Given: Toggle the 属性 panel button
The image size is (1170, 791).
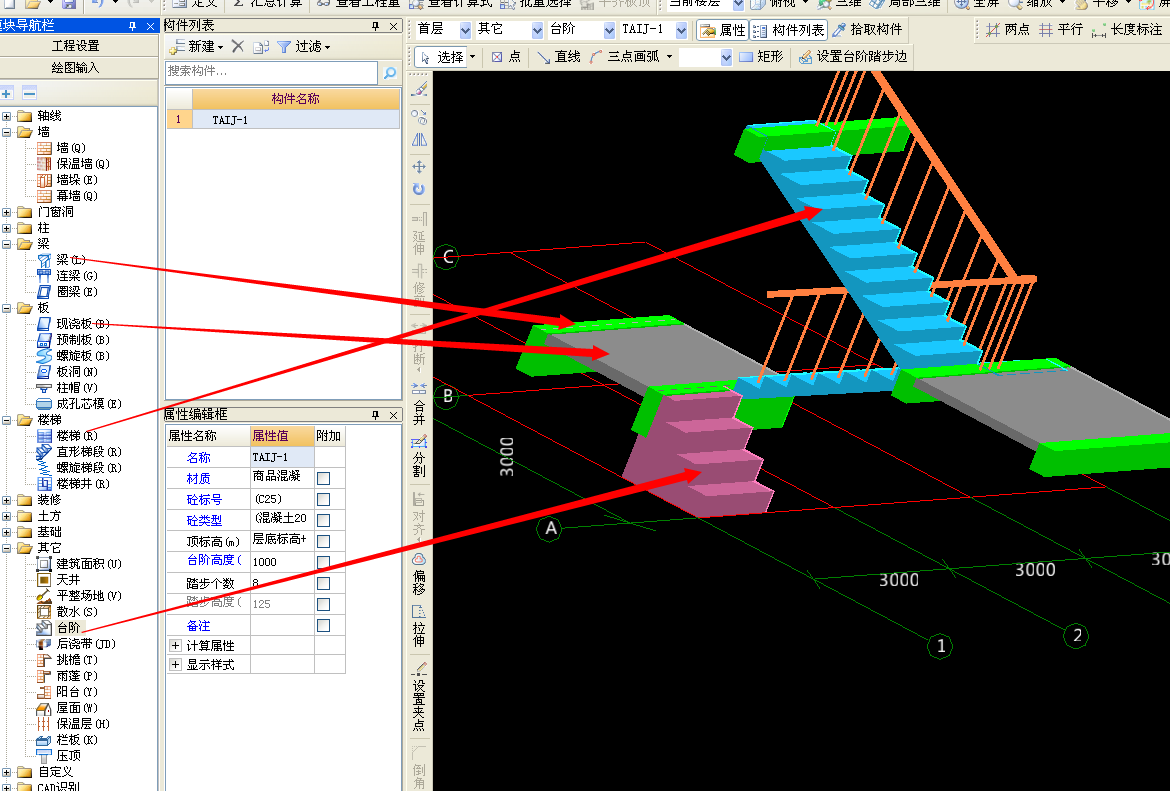Looking at the screenshot, I should [x=722, y=30].
